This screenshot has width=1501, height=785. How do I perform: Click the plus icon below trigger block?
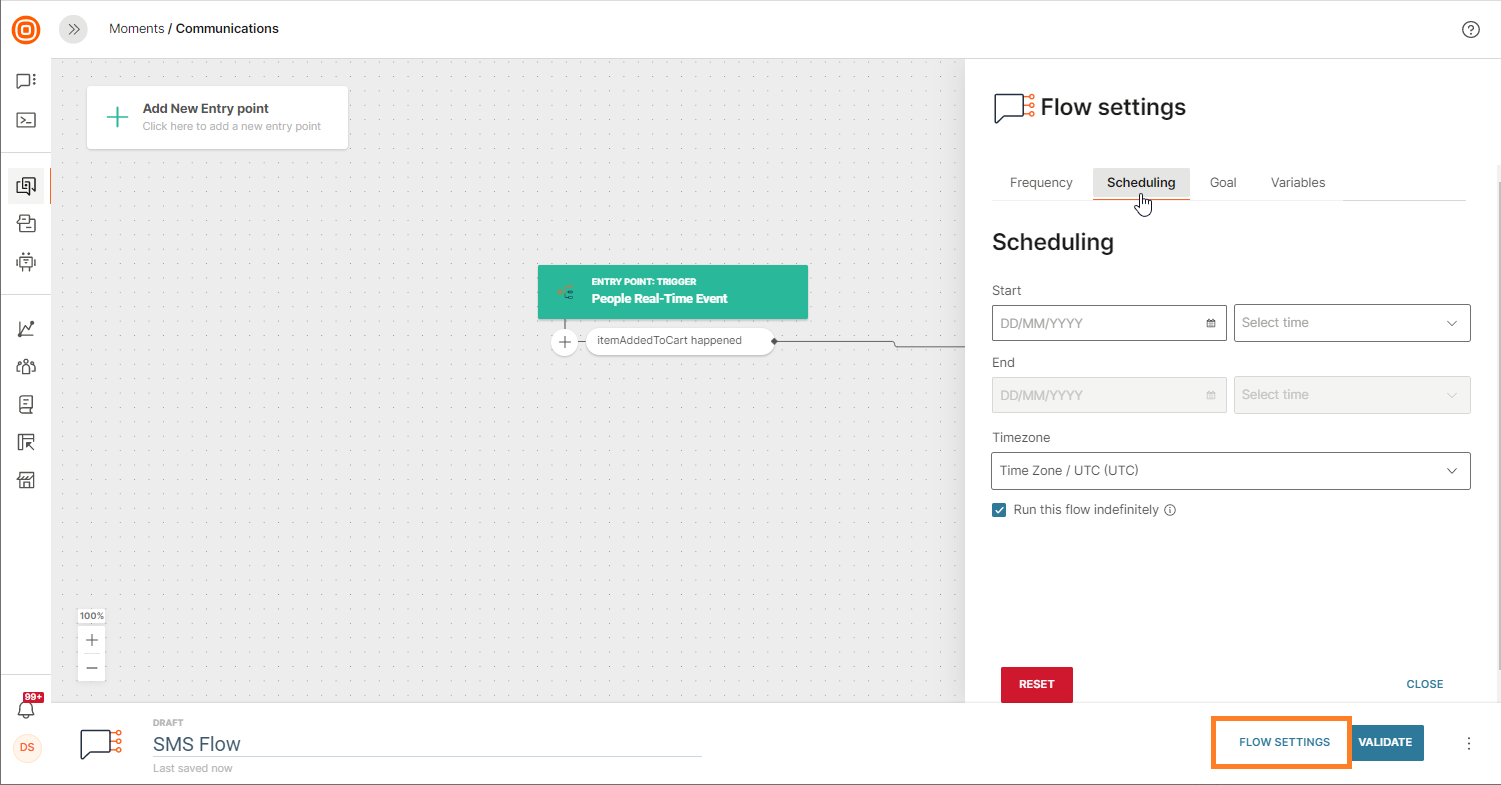pyautogui.click(x=565, y=342)
